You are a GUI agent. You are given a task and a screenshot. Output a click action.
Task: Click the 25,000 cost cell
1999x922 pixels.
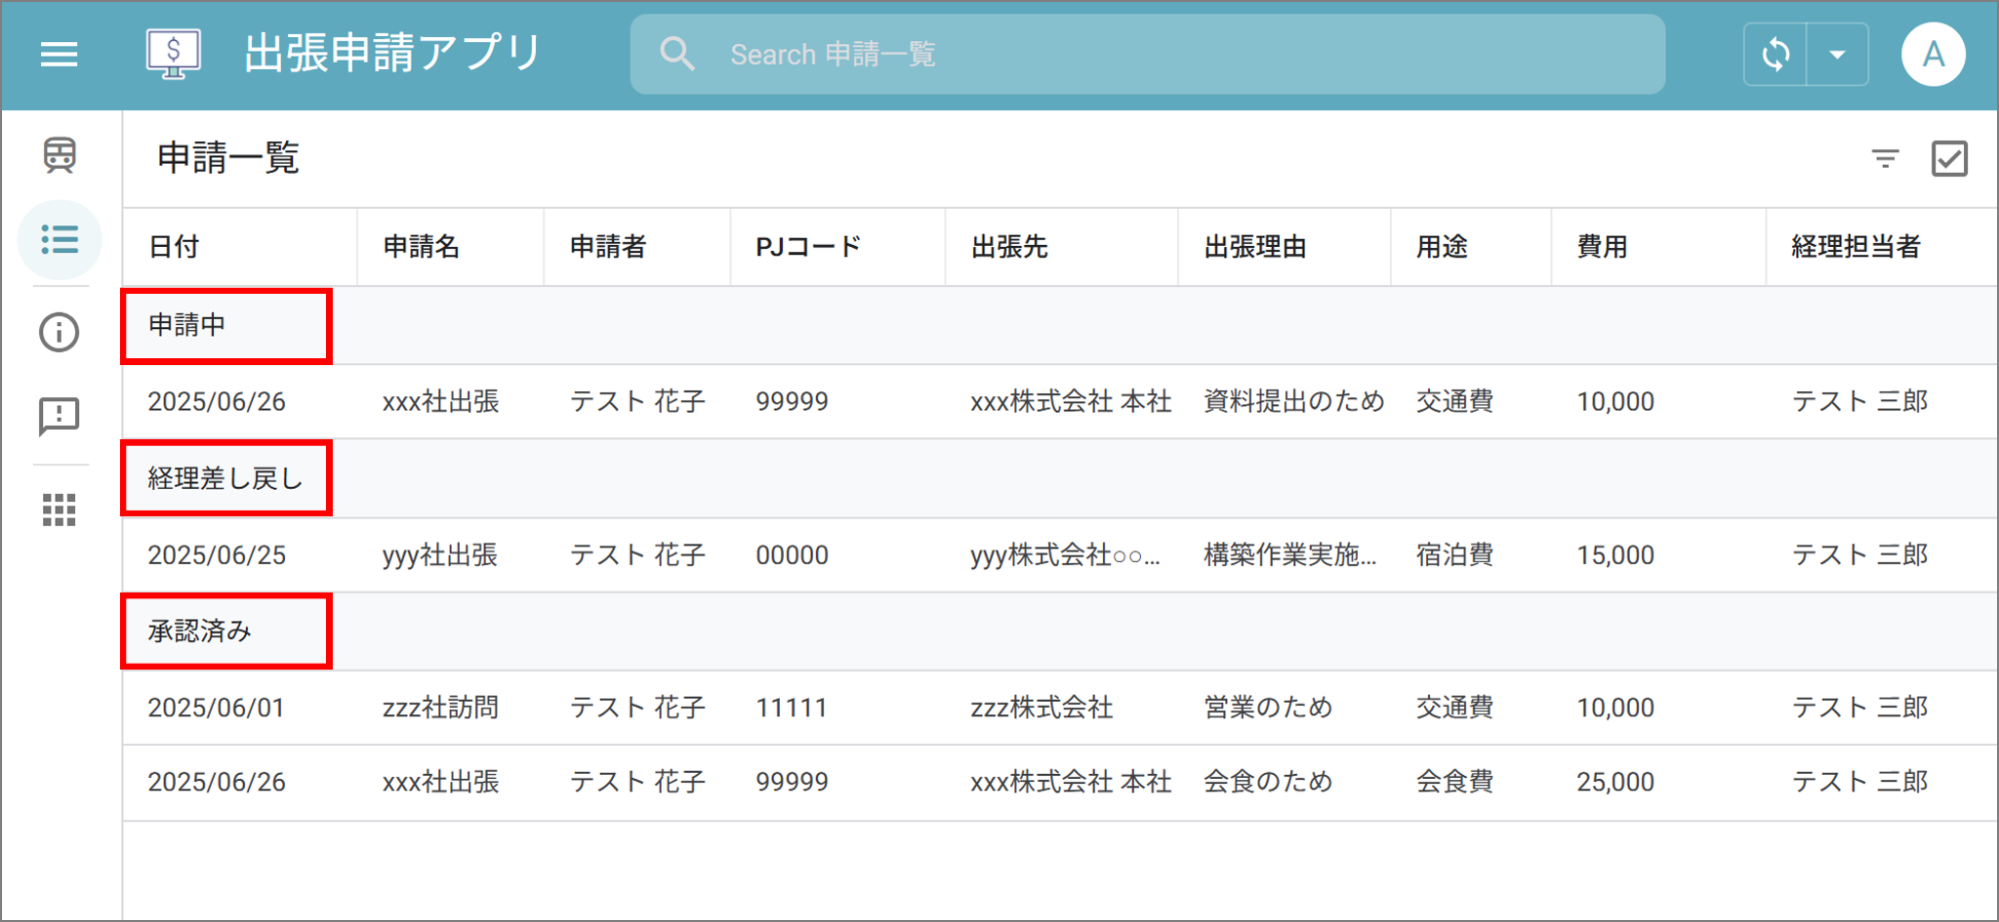[1616, 782]
